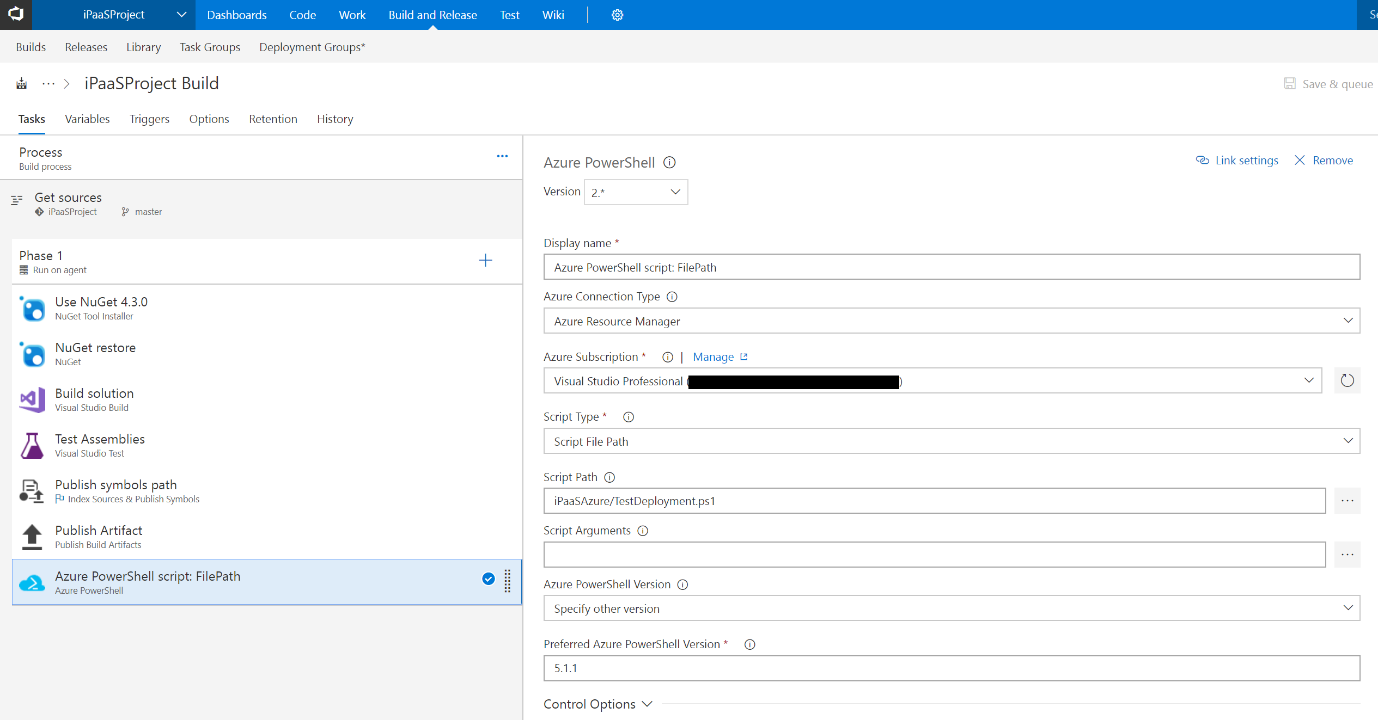Show info for Script Path

click(610, 477)
